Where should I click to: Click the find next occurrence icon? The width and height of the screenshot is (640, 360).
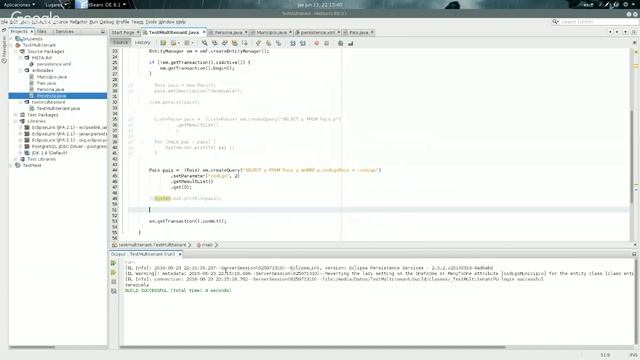pyautogui.click(x=224, y=43)
